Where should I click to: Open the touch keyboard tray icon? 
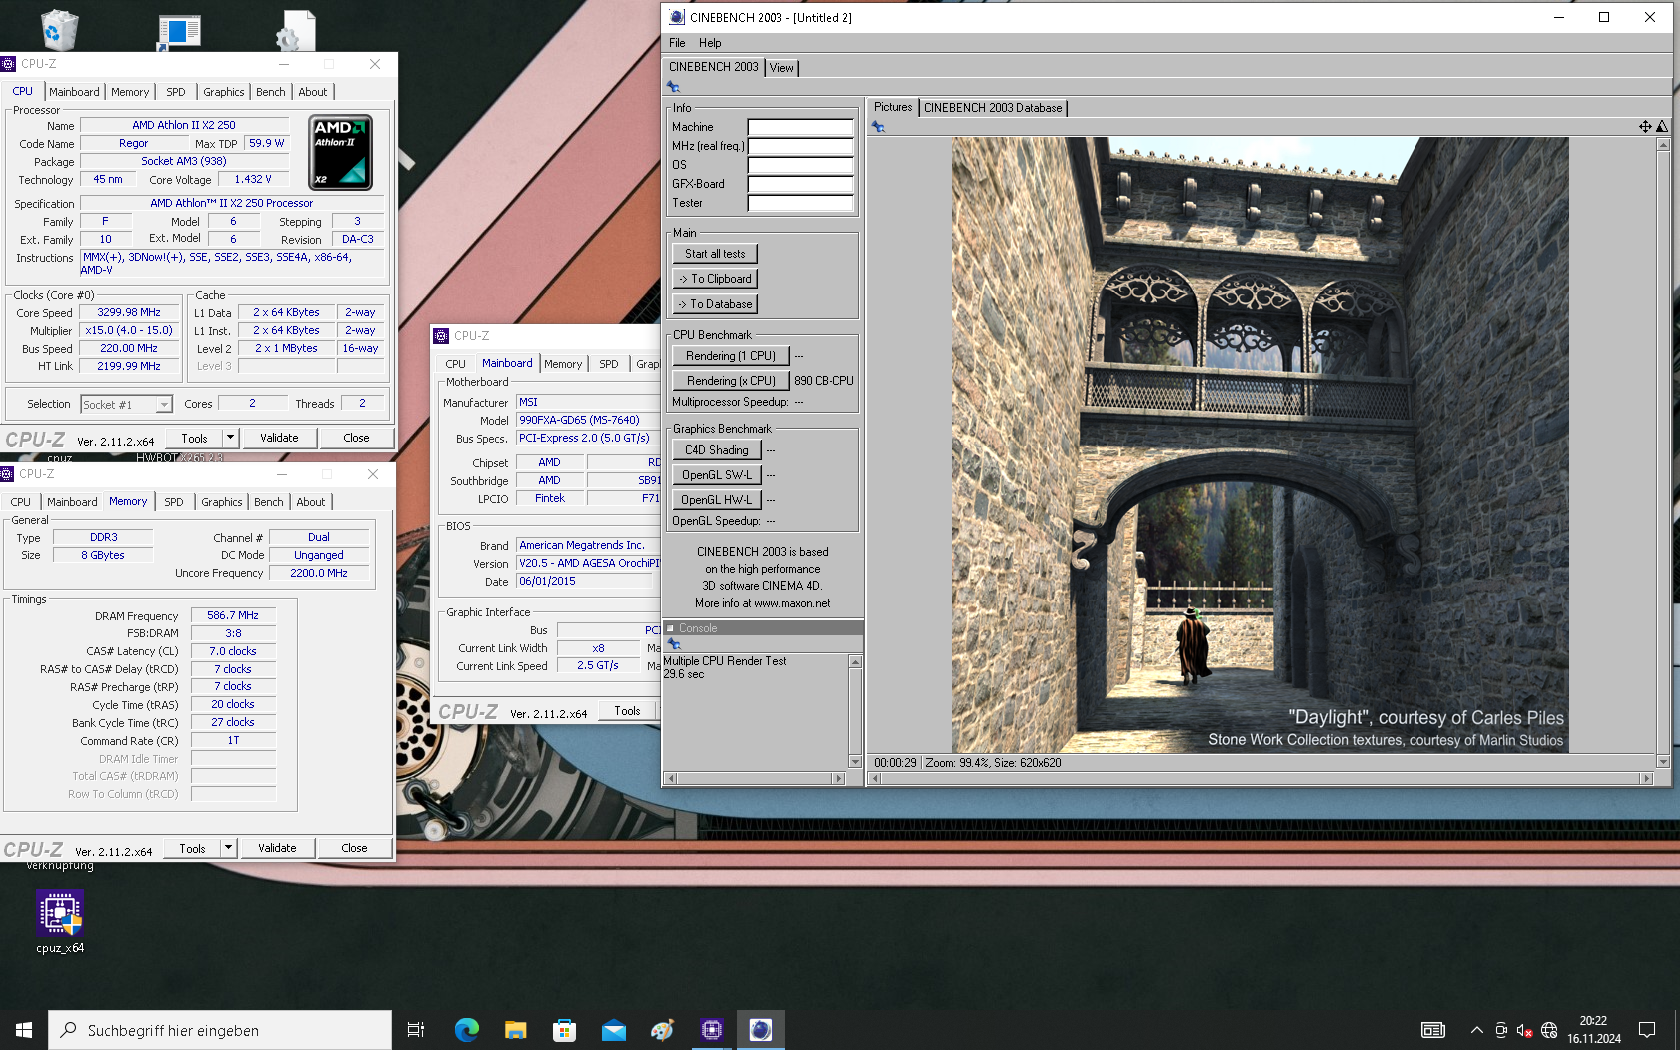(1432, 1030)
